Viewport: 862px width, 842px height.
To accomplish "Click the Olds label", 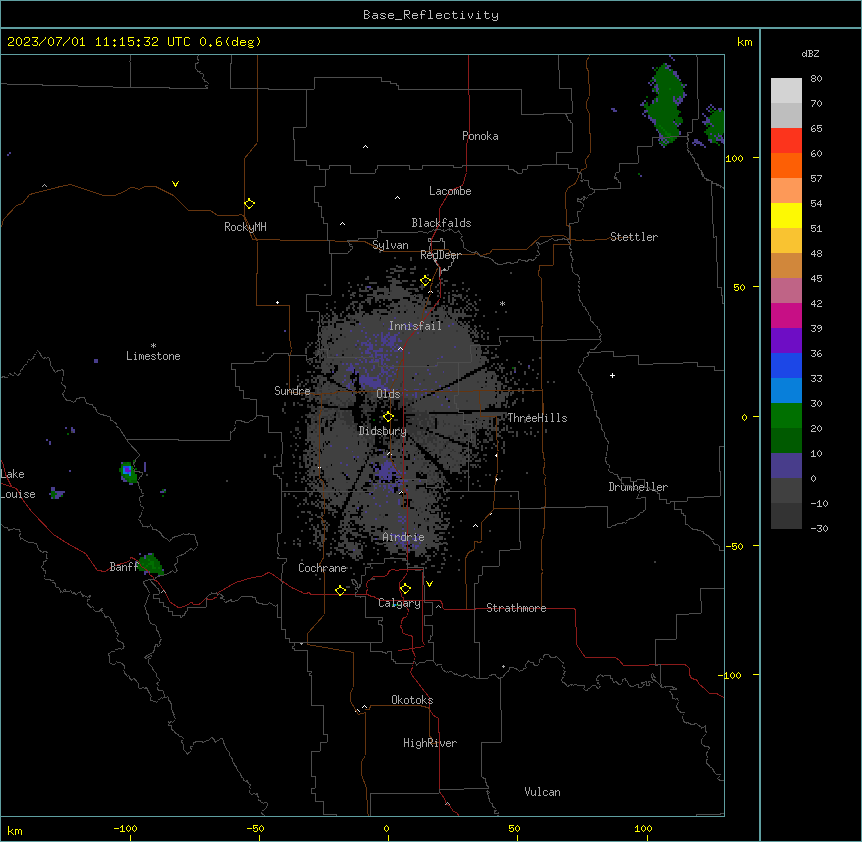I will point(388,394).
